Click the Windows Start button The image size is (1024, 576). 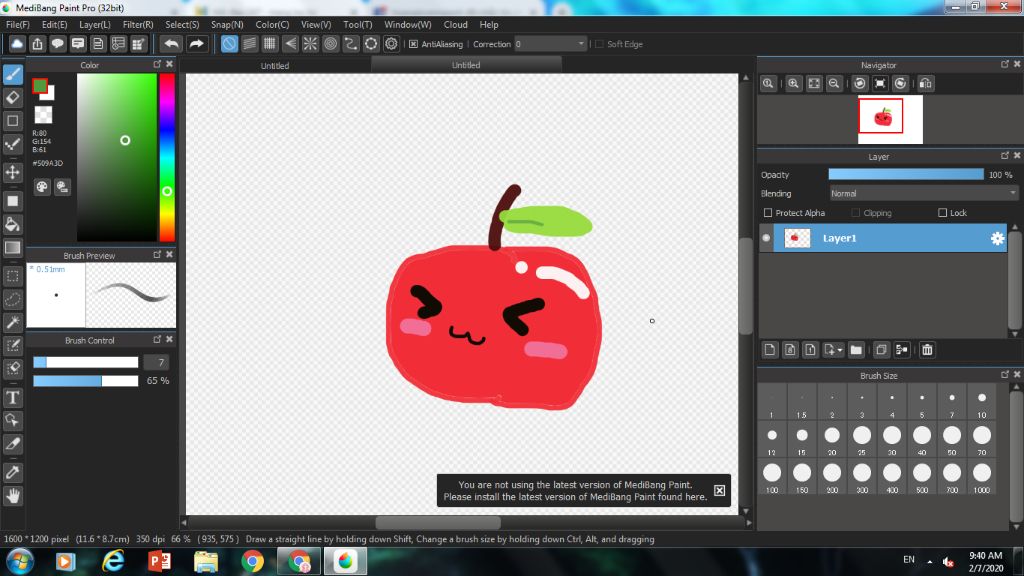[x=20, y=562]
